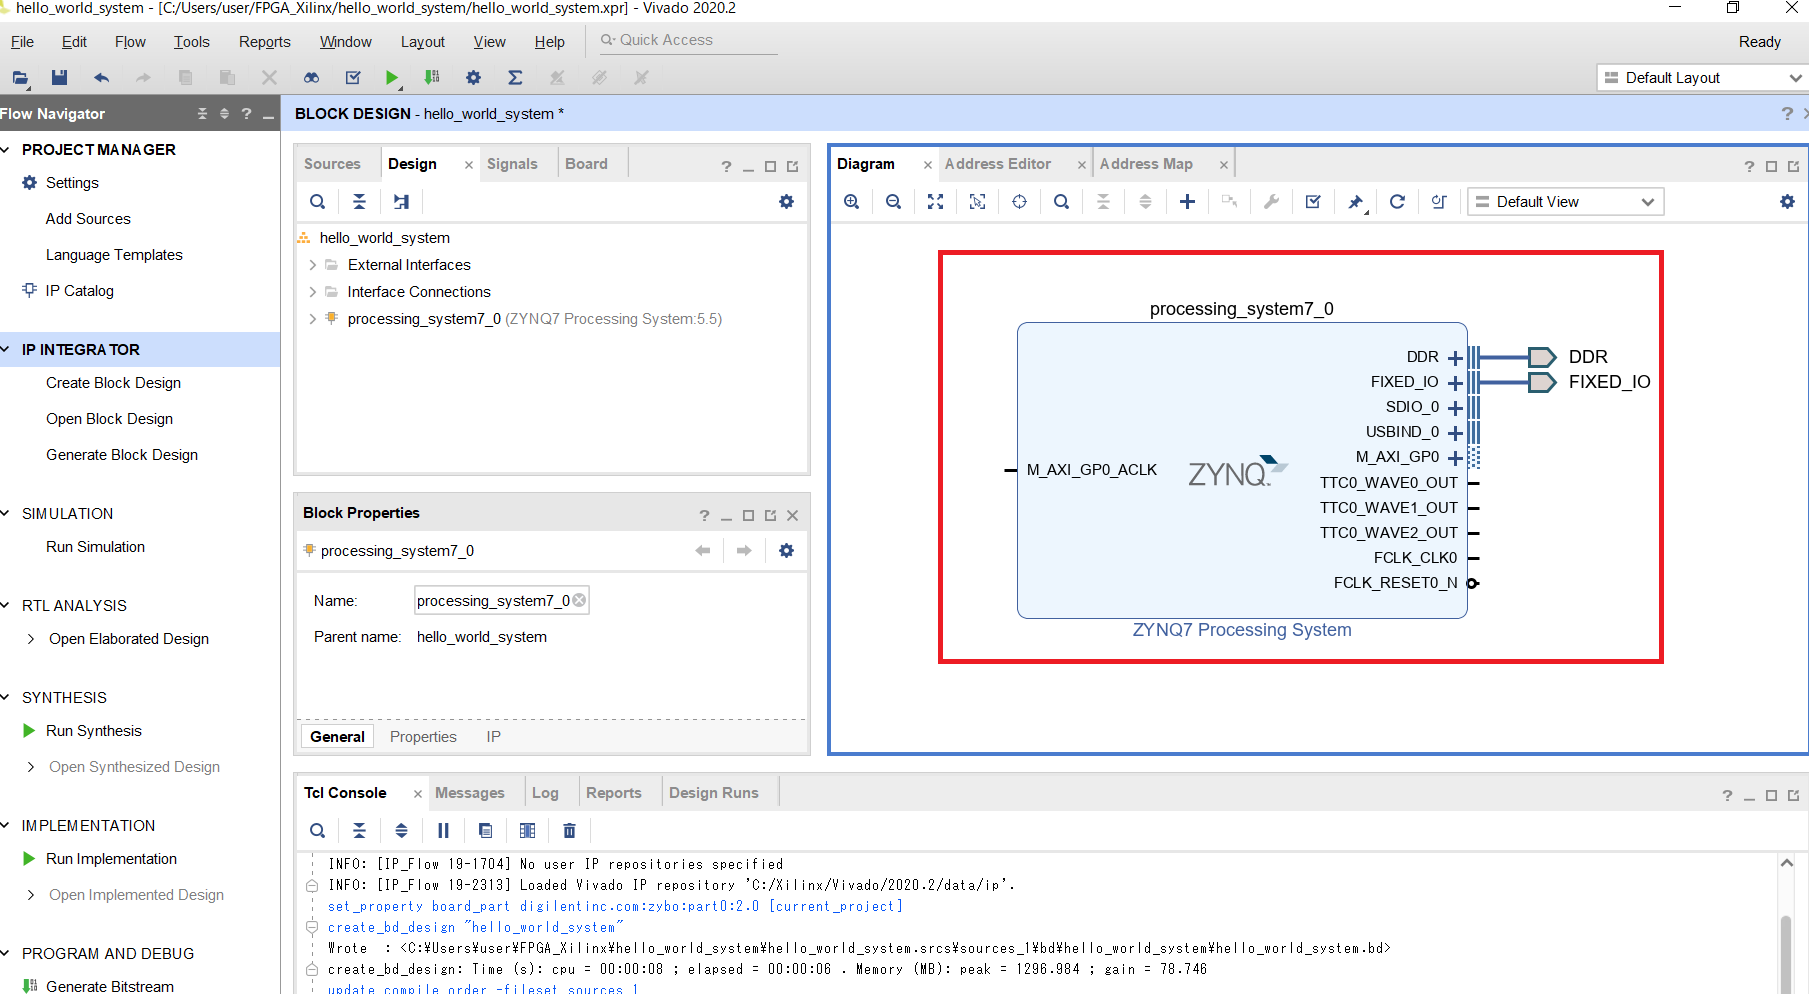Expand the M_AXI_GP0 interface pin plus sign
Image resolution: width=1809 pixels, height=994 pixels.
point(1455,458)
